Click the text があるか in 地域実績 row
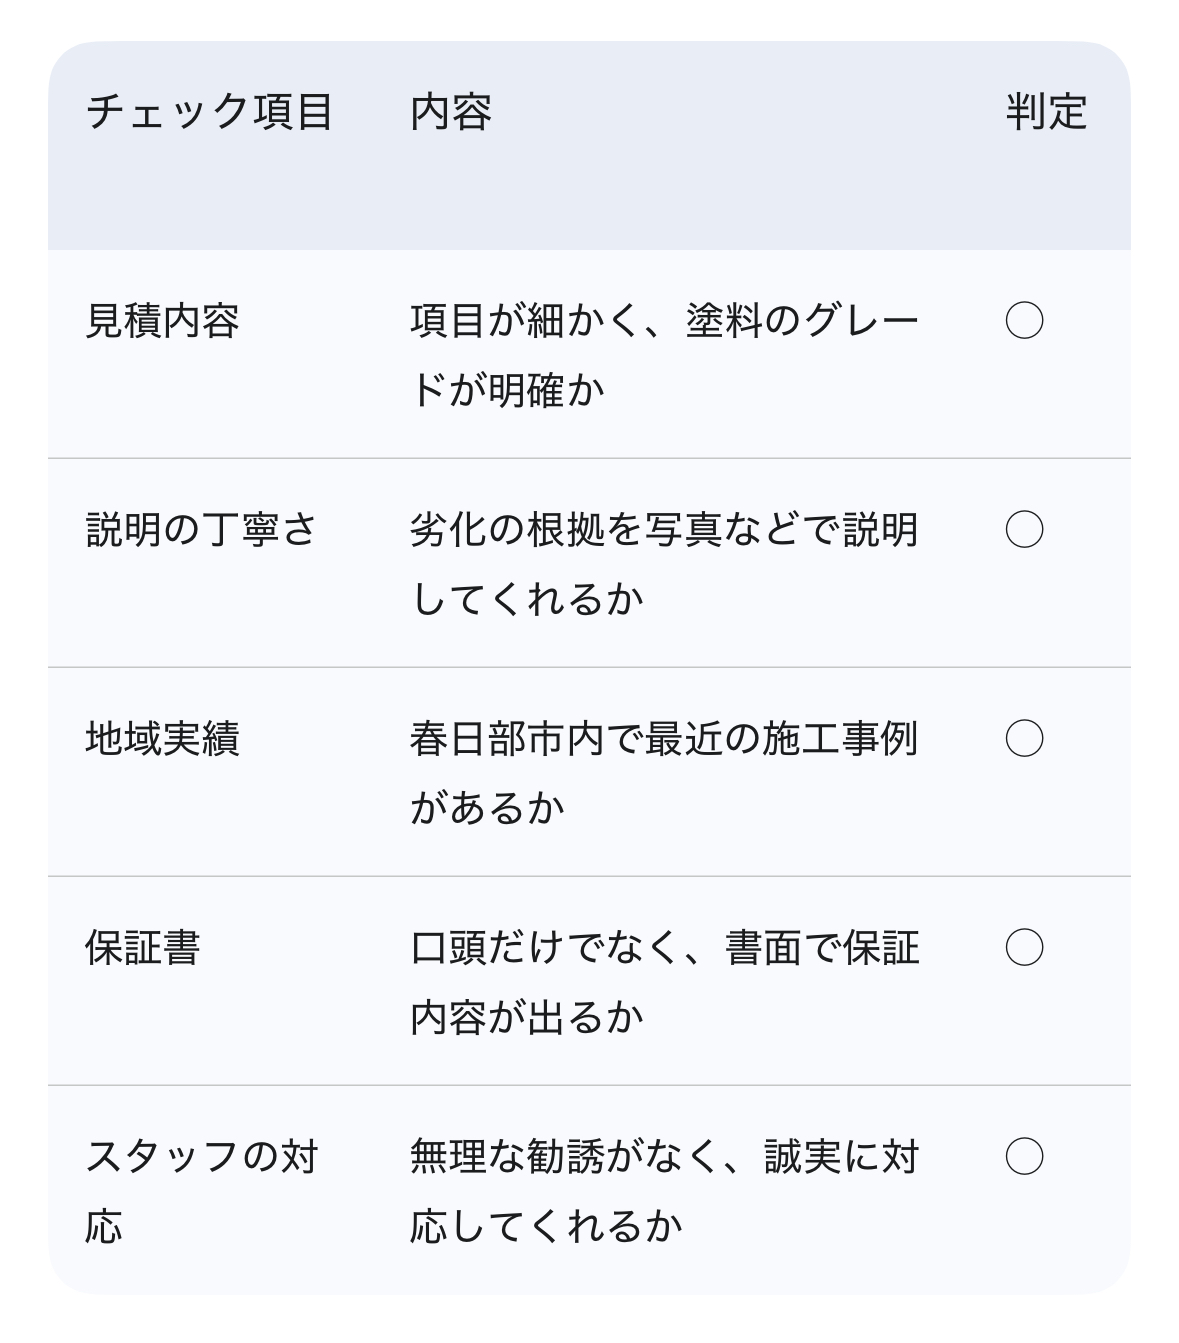Viewport: 1179px width, 1343px height. click(488, 808)
